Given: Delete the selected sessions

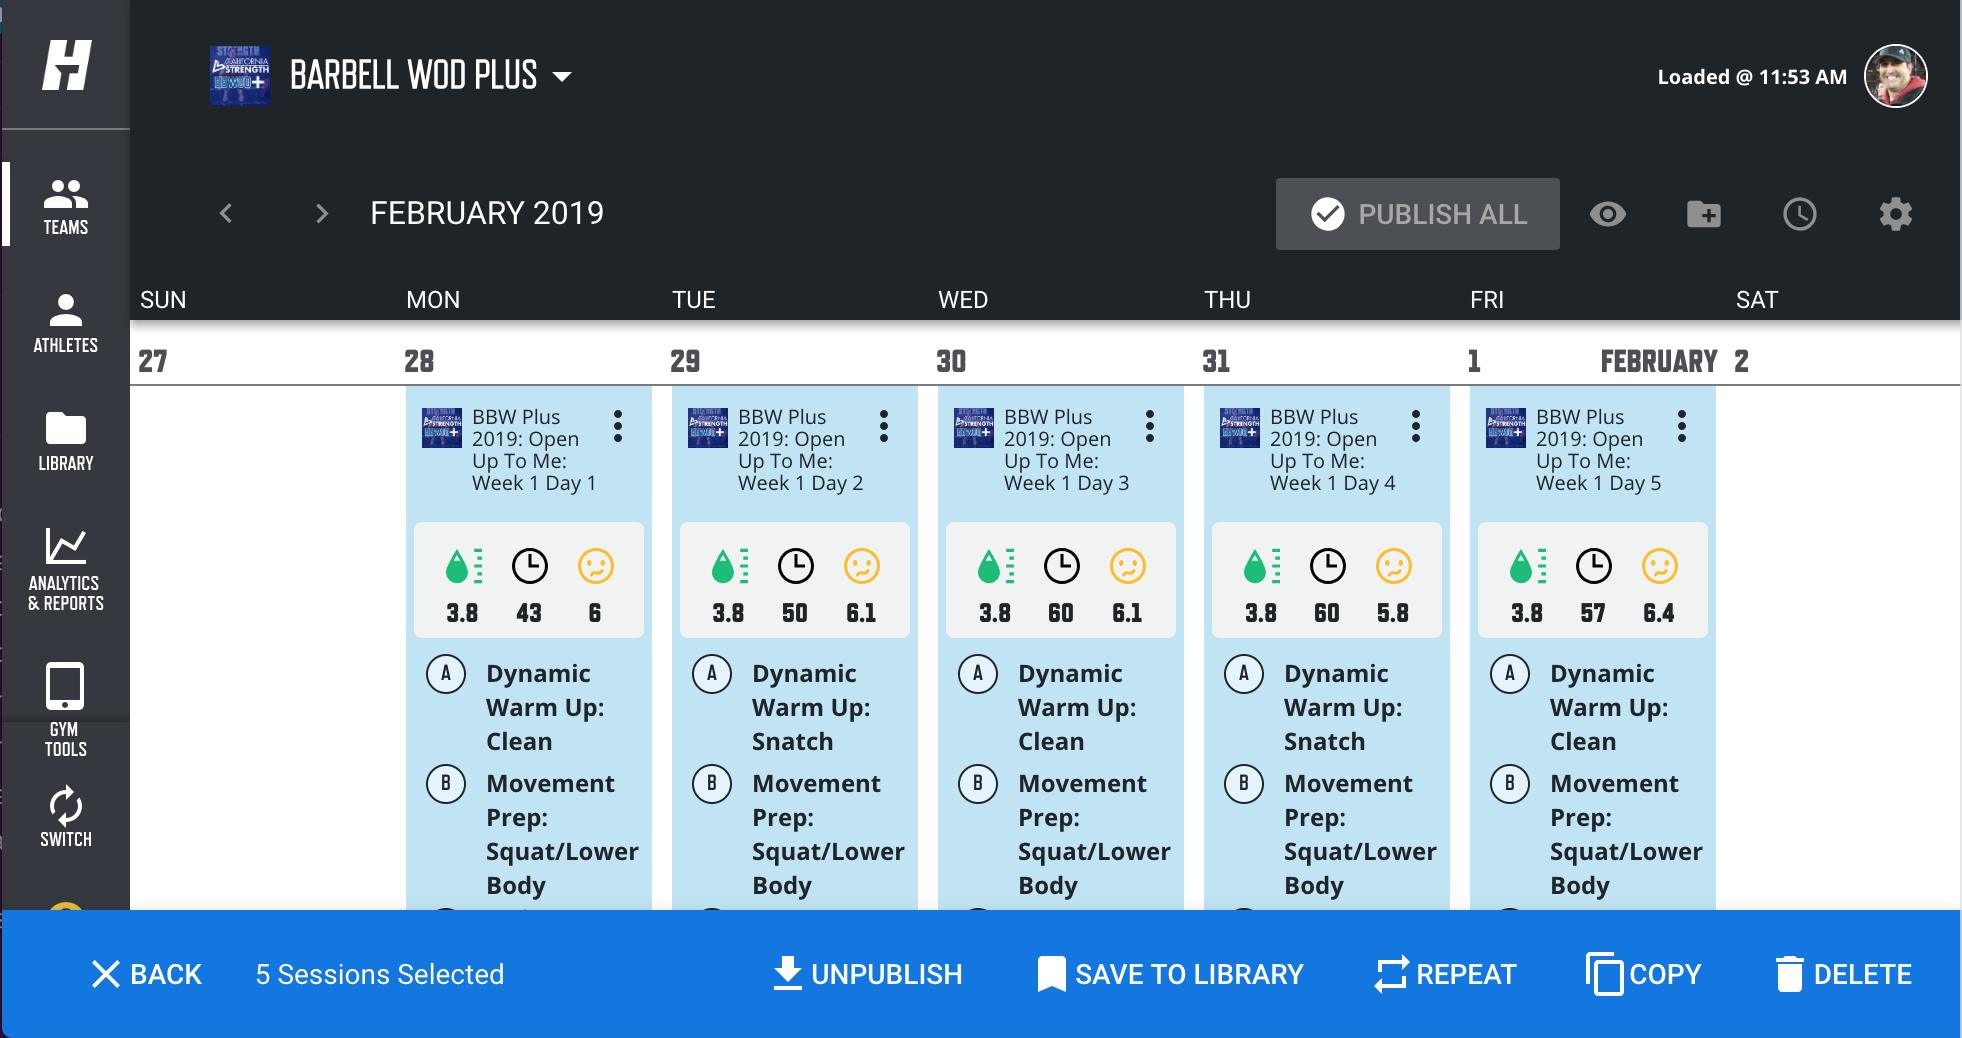Looking at the screenshot, I should tap(1844, 974).
